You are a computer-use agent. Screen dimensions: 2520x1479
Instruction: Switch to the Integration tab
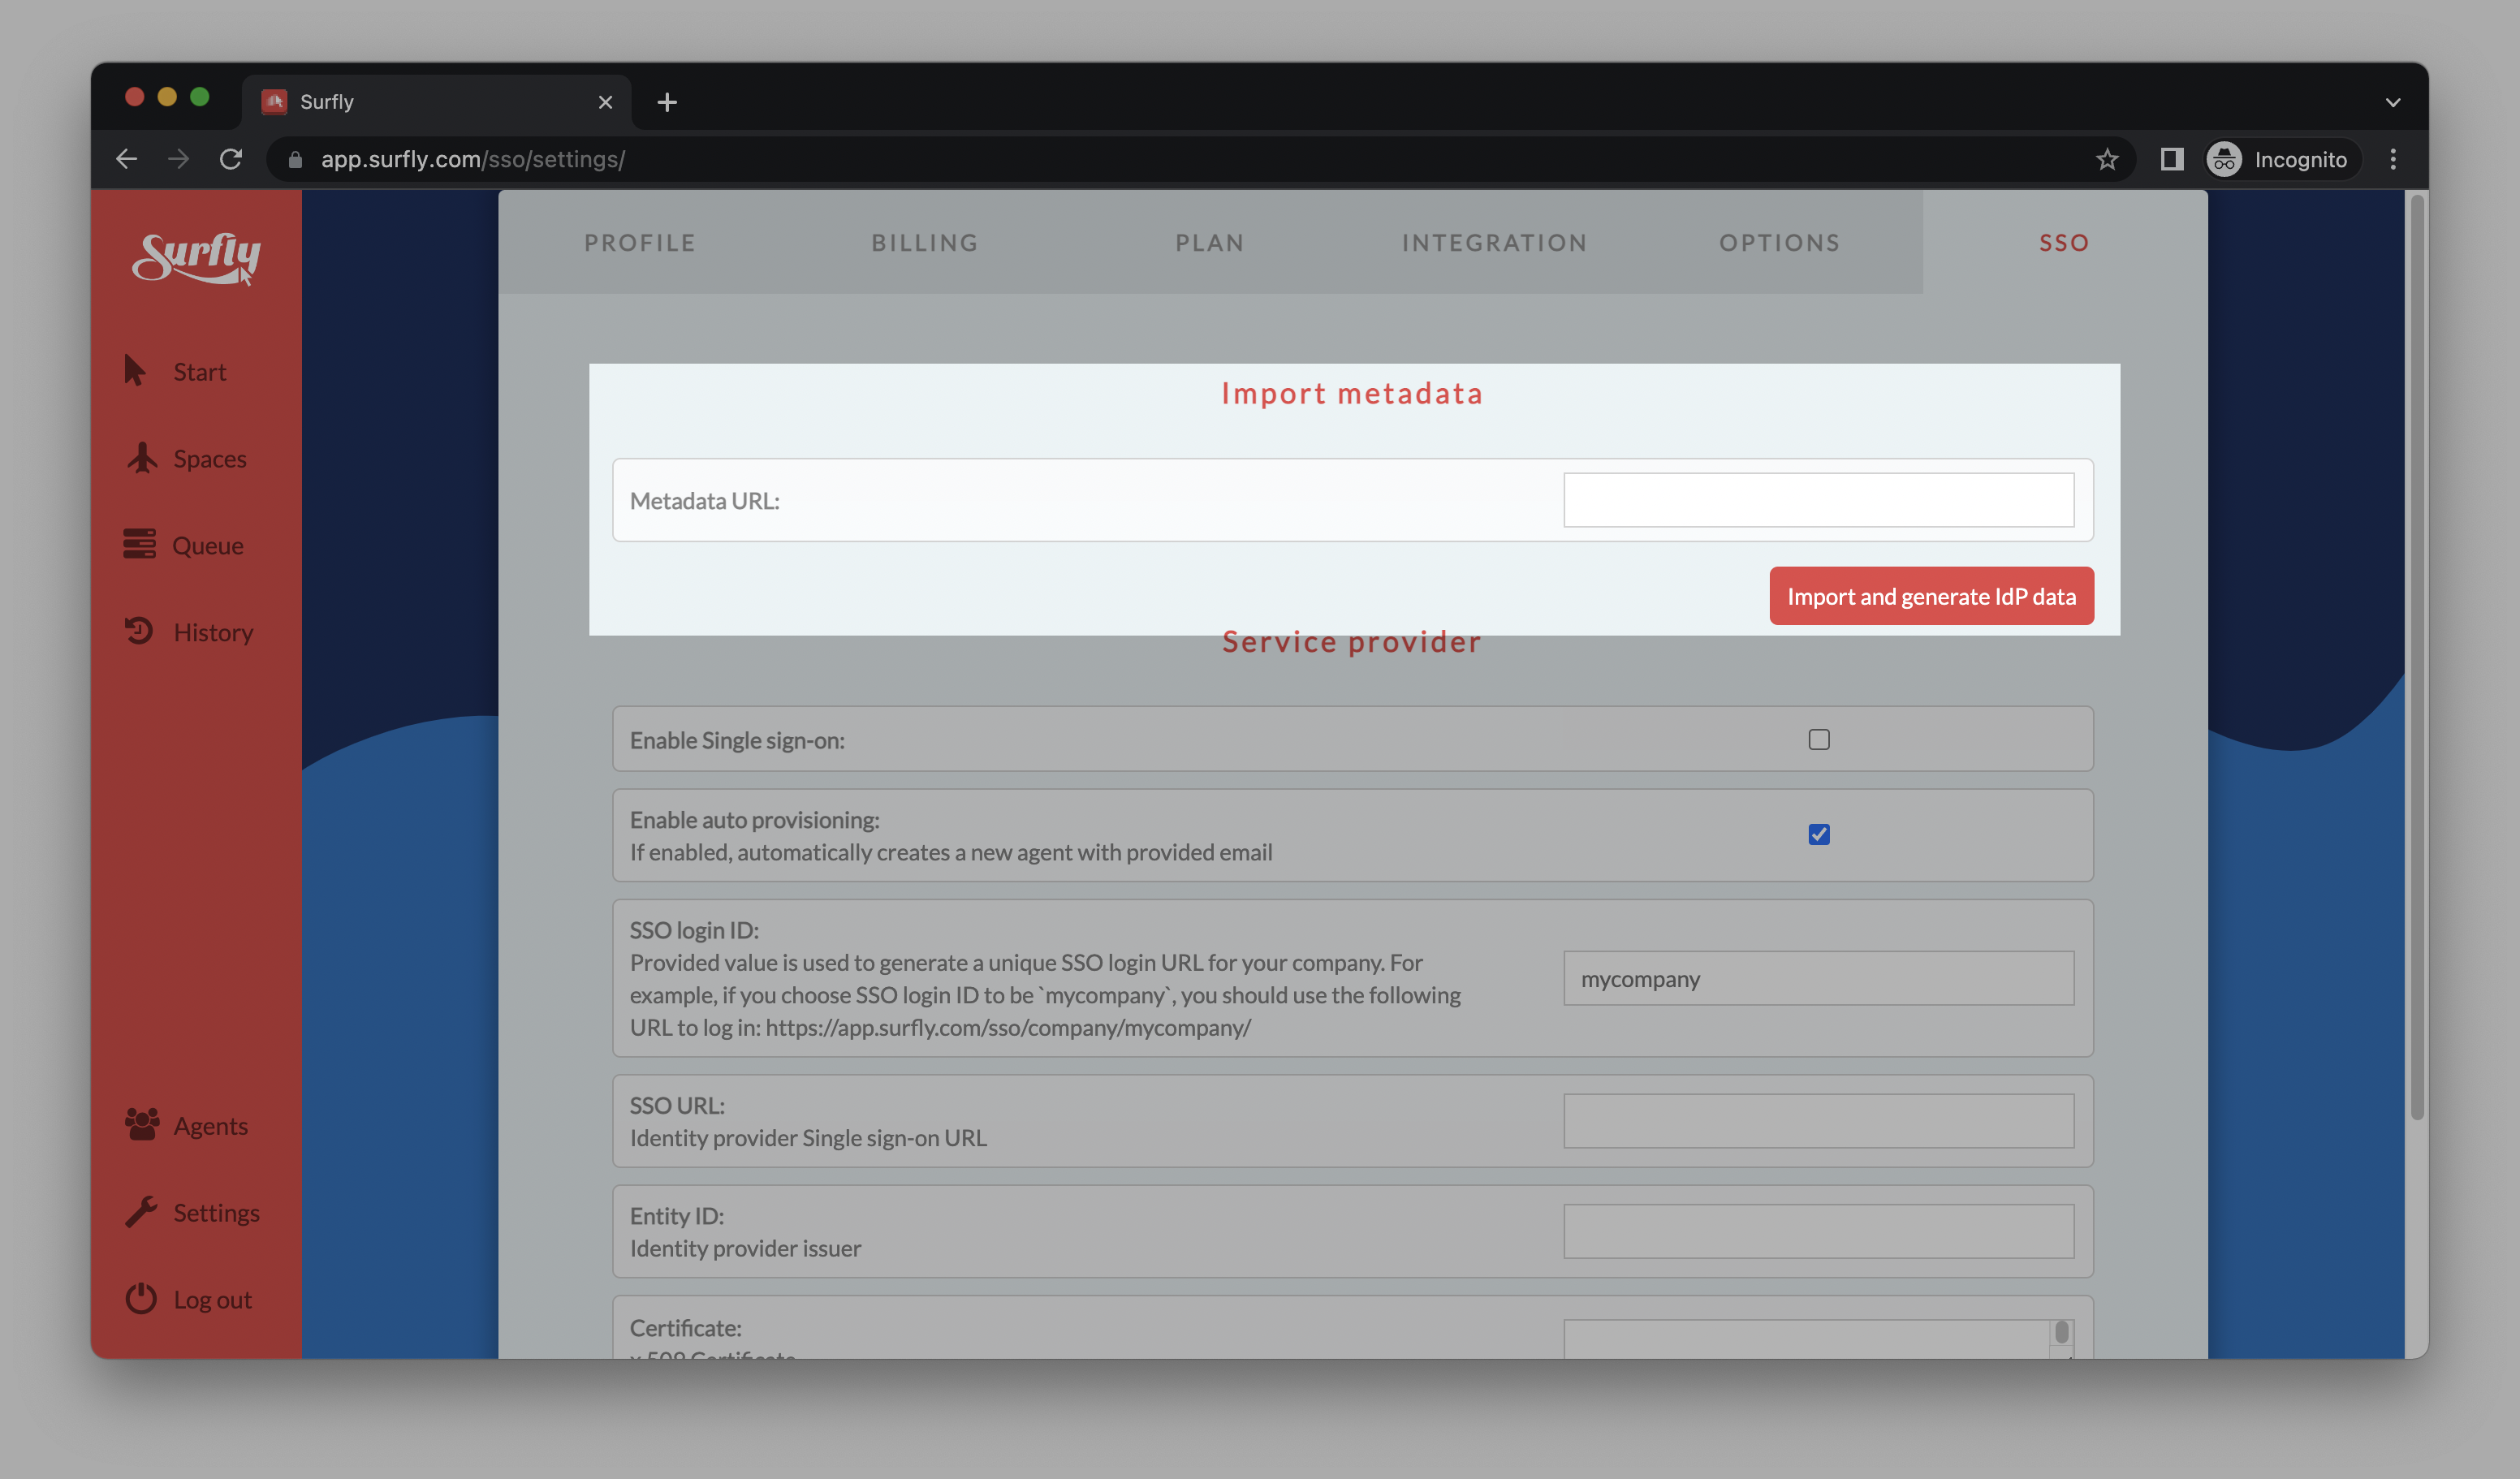tap(1494, 243)
